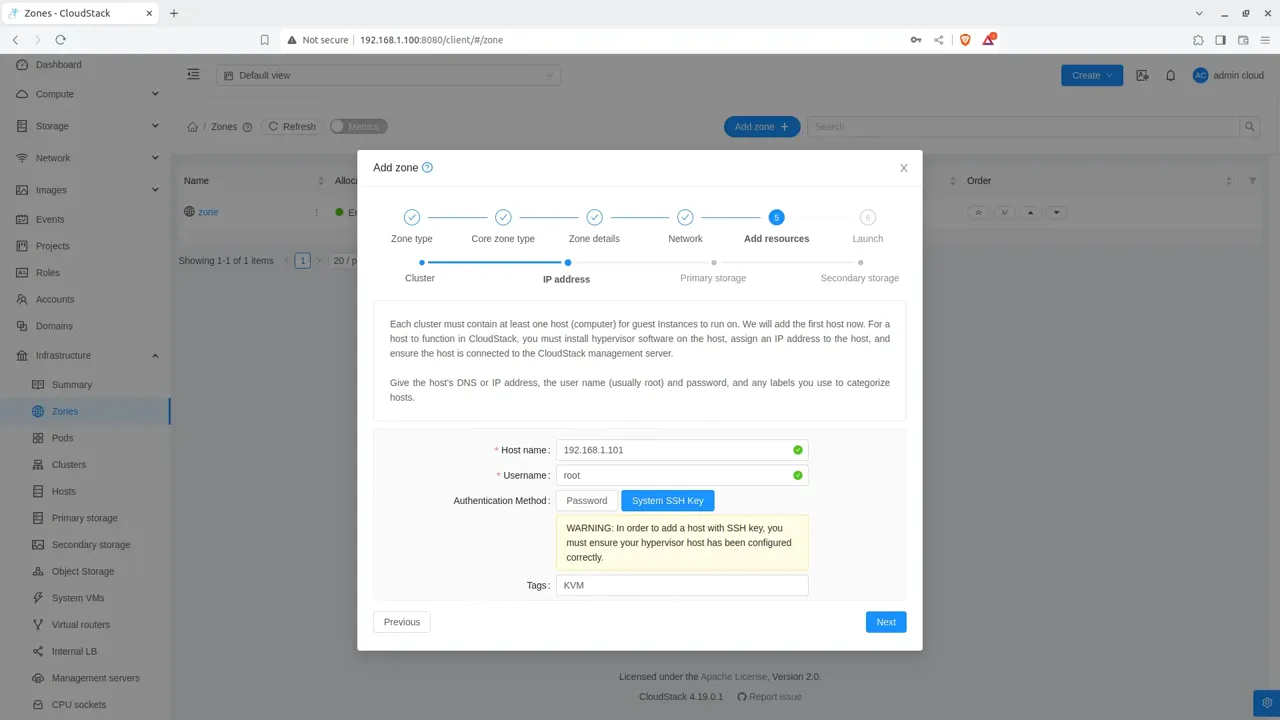Screen dimensions: 1280x720
Task: Collapse sidebar with the menu fold icon
Action: pyautogui.click(x=193, y=74)
